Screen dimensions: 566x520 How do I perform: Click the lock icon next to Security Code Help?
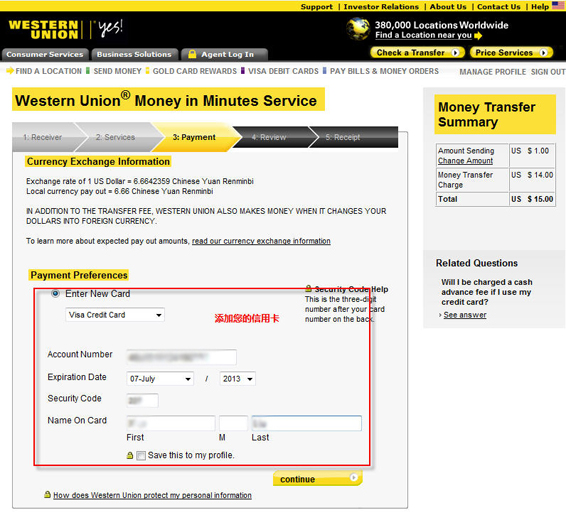(308, 288)
